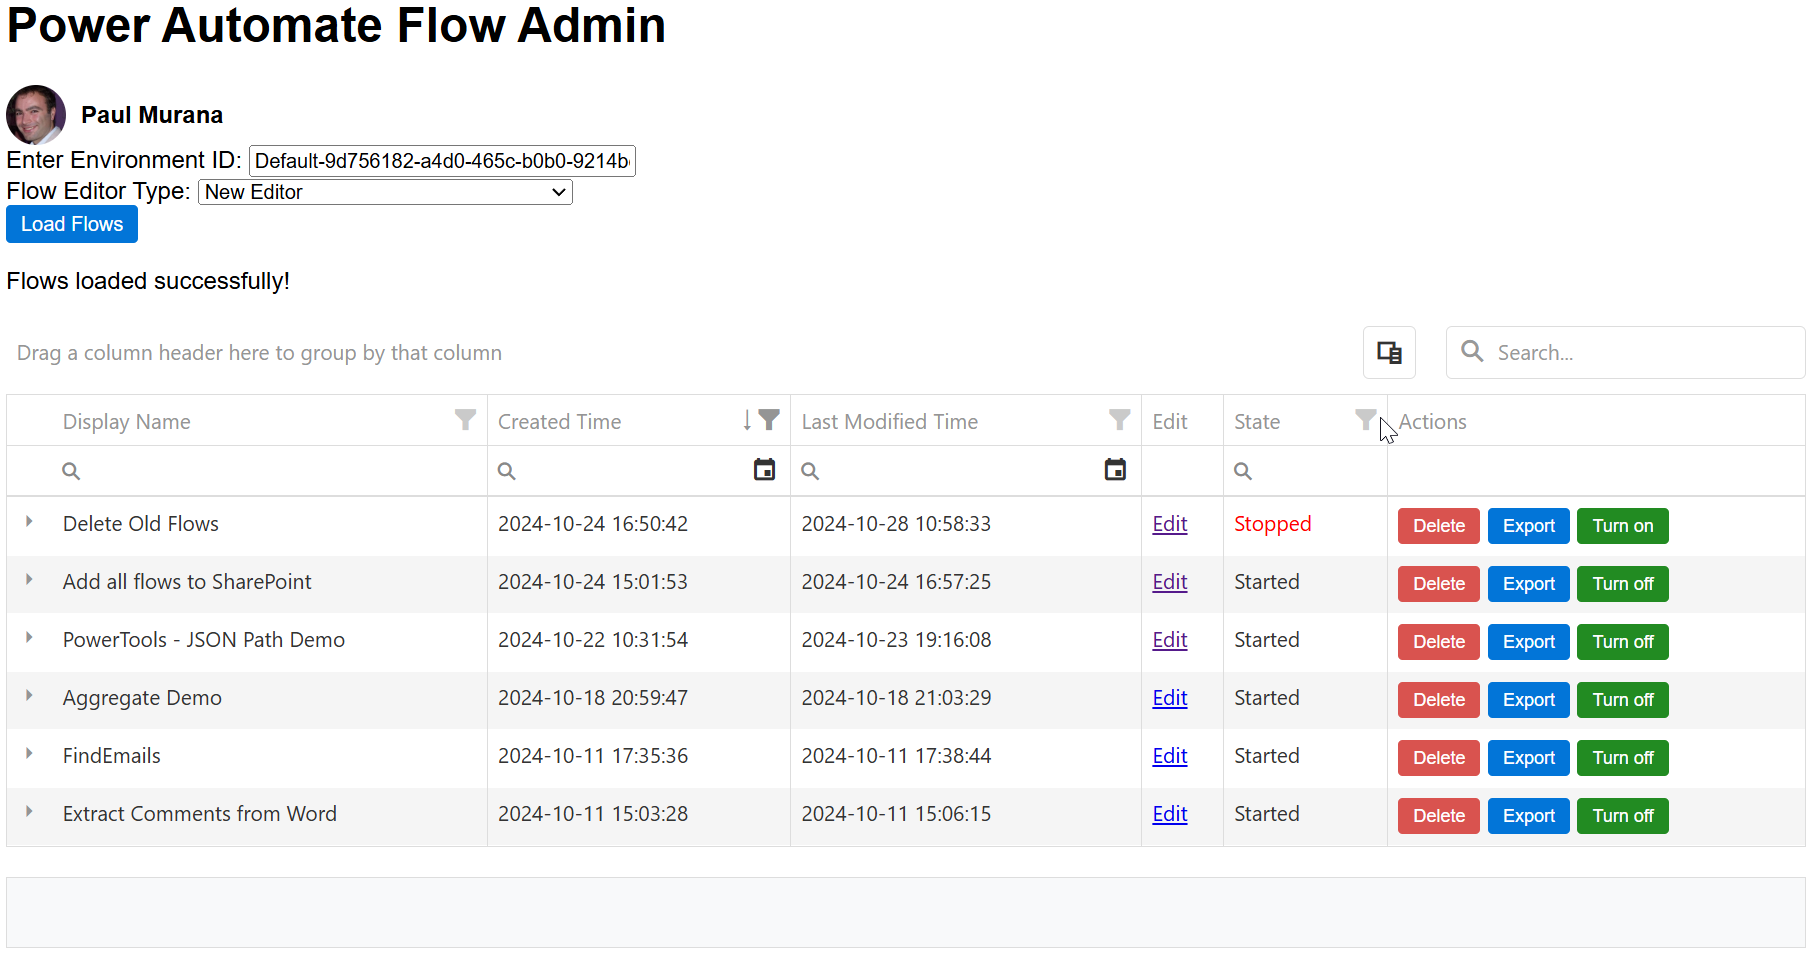
Task: Click the export grid data icon beside search
Action: point(1388,352)
